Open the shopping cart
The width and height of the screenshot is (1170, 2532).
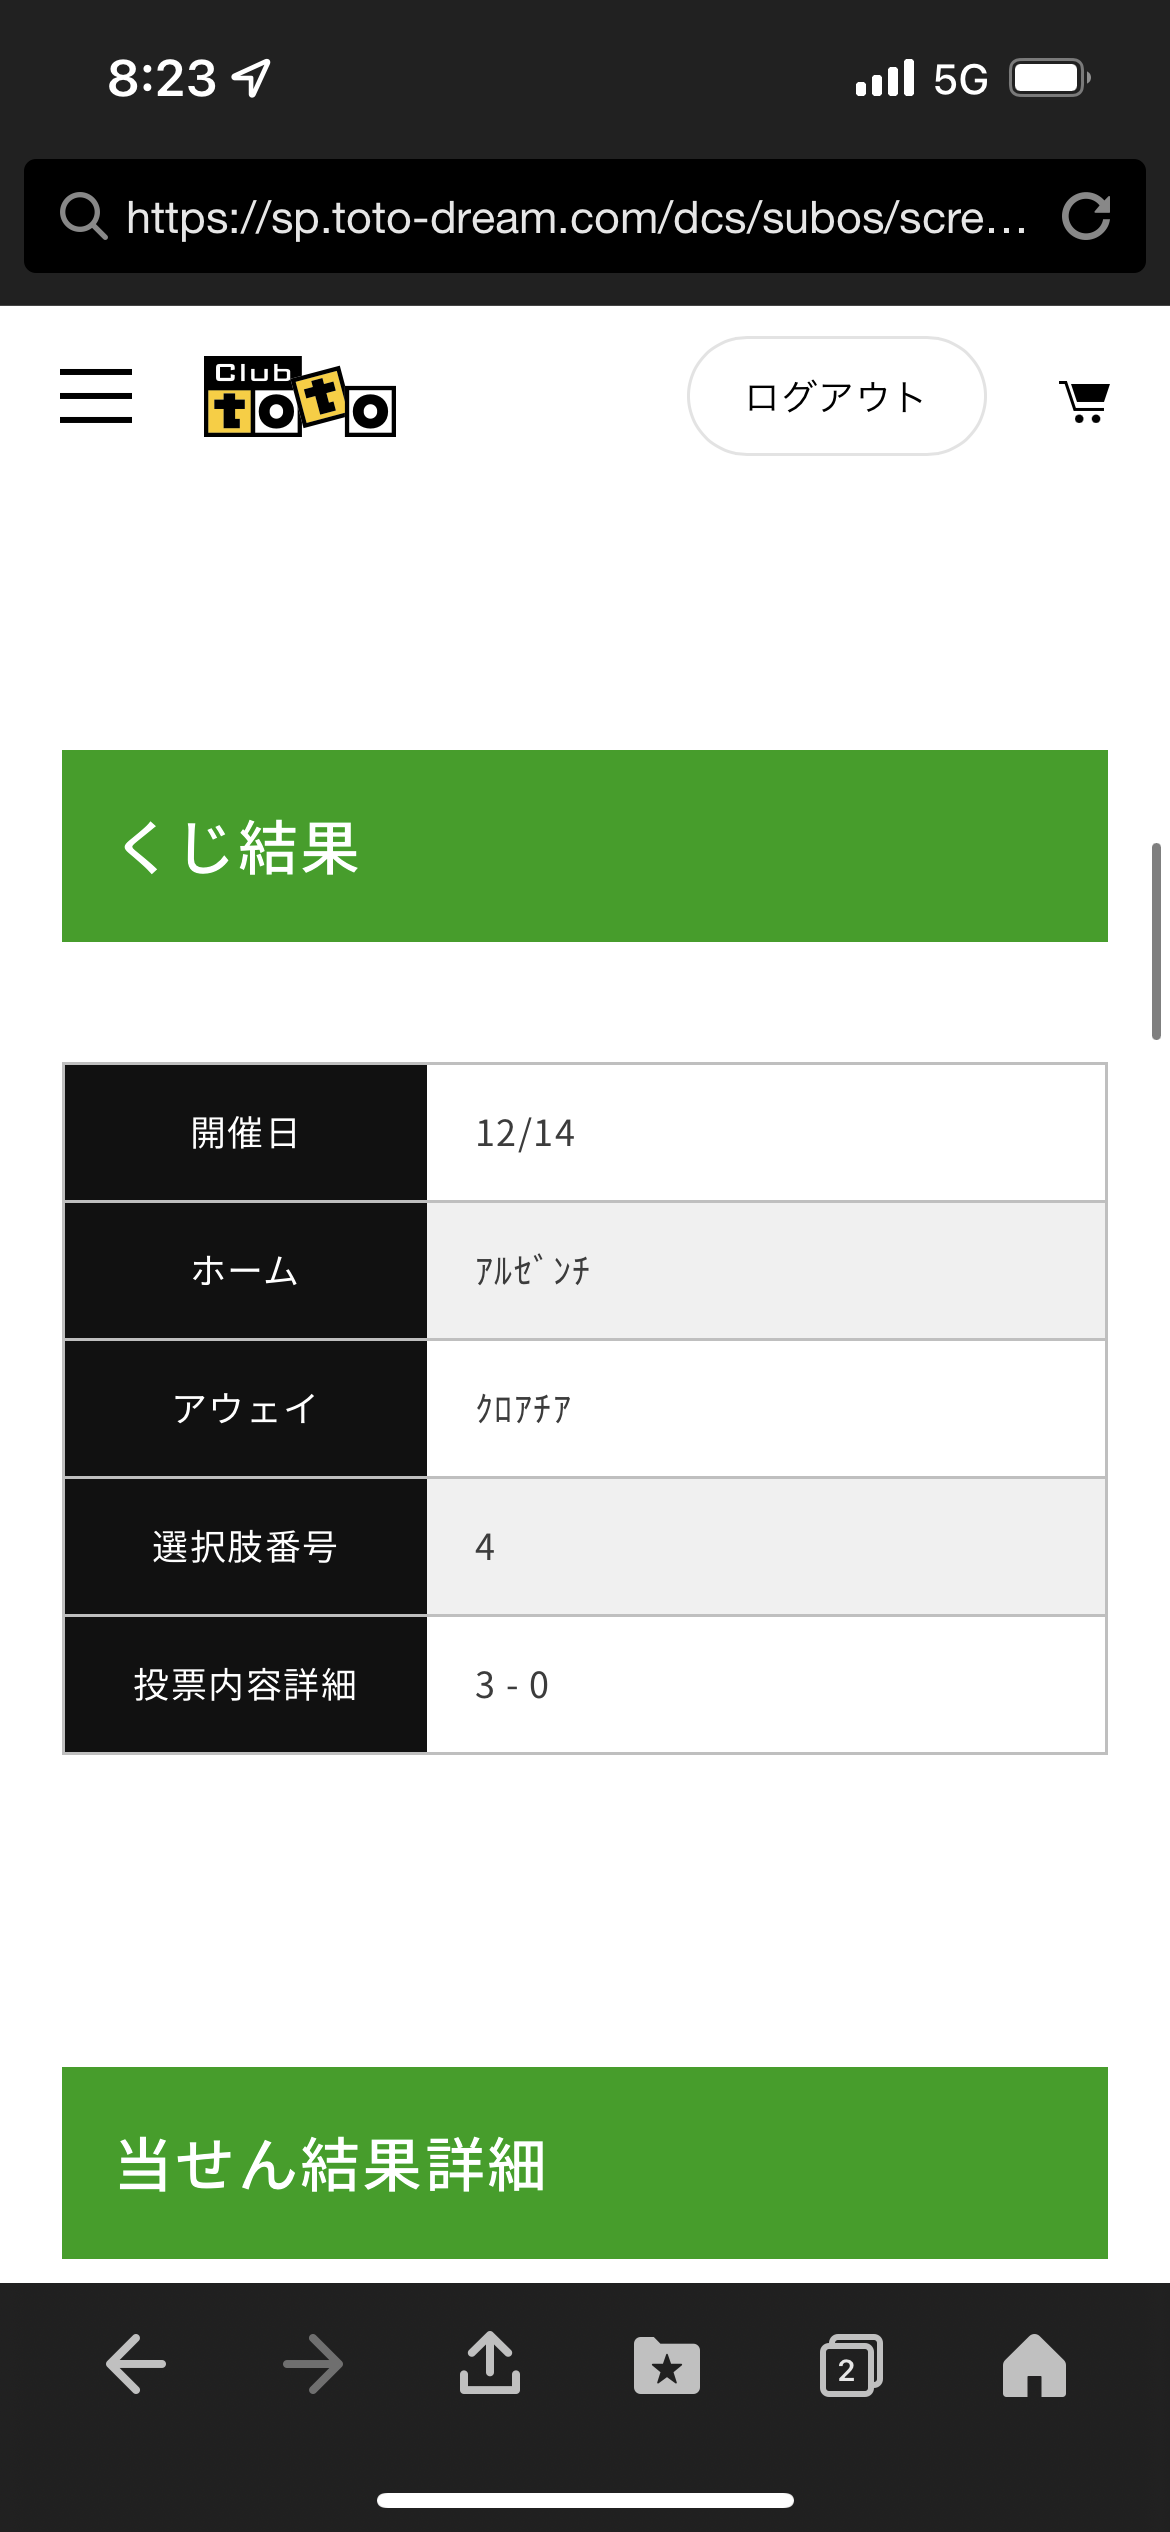[x=1084, y=401]
